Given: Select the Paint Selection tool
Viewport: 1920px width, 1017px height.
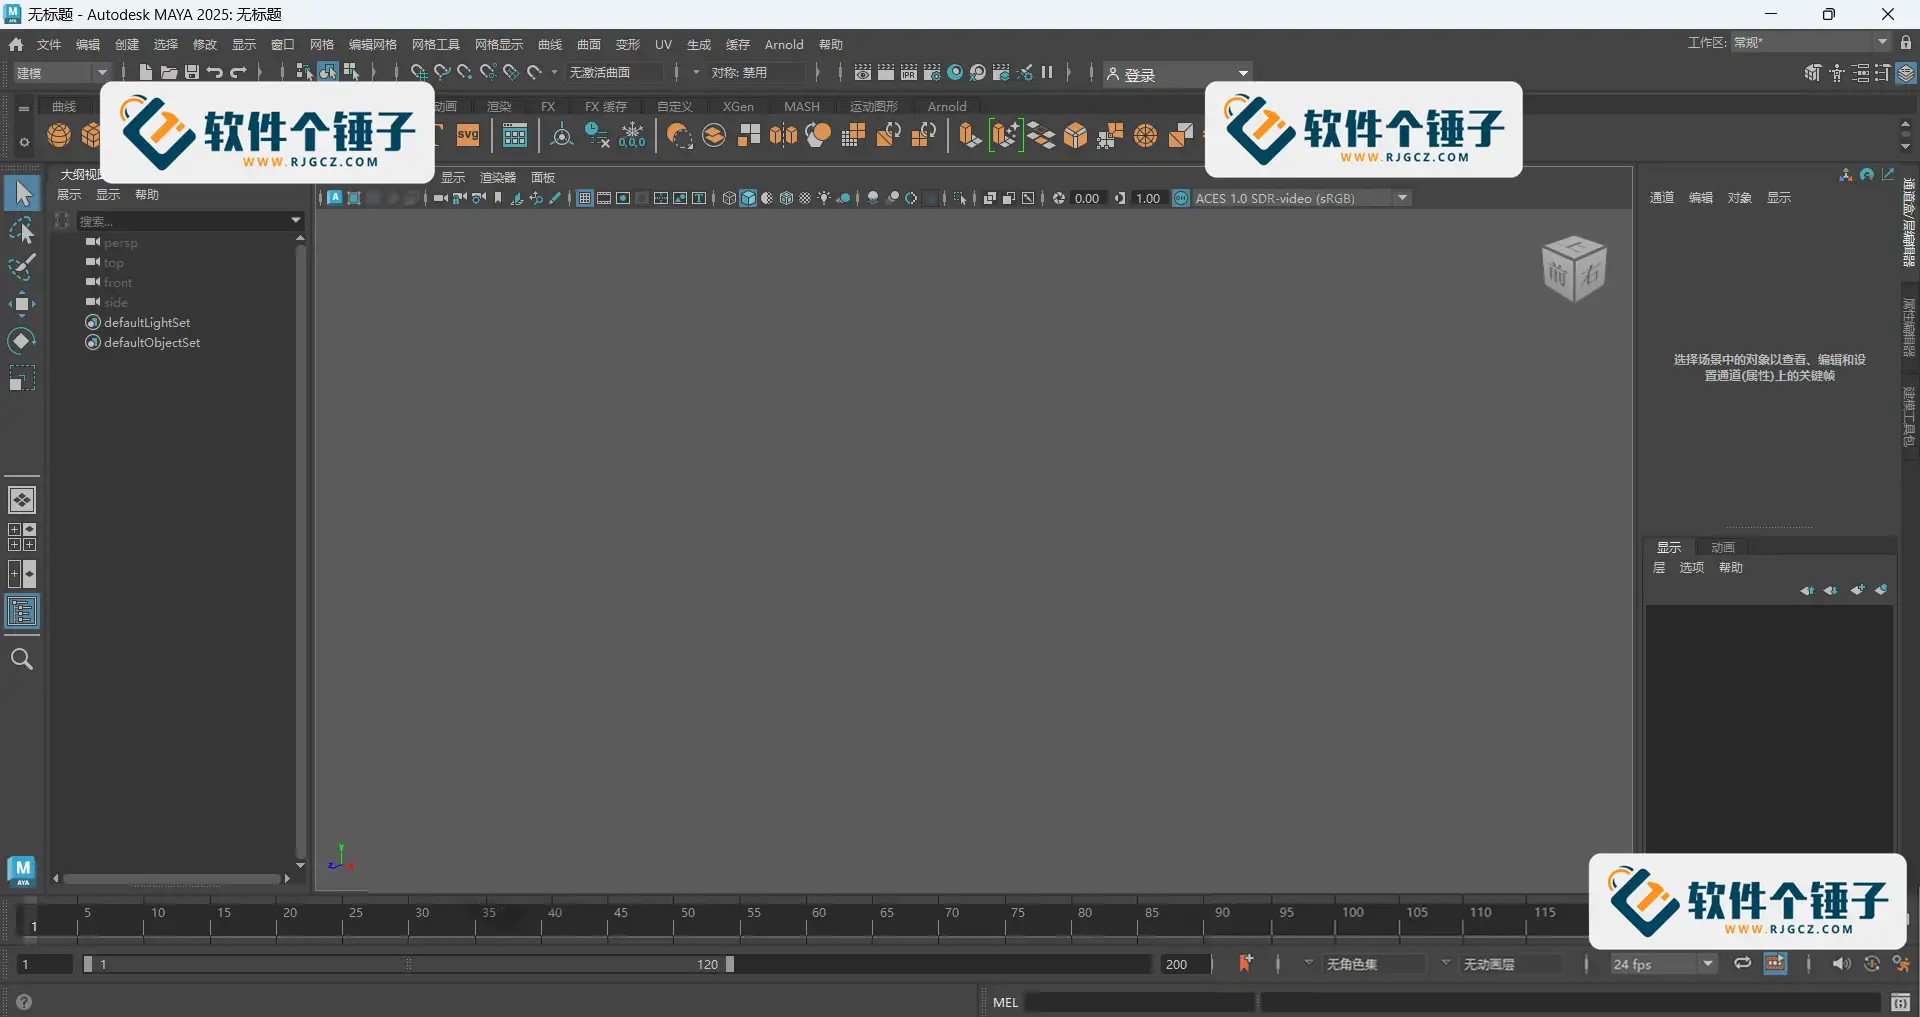Looking at the screenshot, I should (22, 267).
